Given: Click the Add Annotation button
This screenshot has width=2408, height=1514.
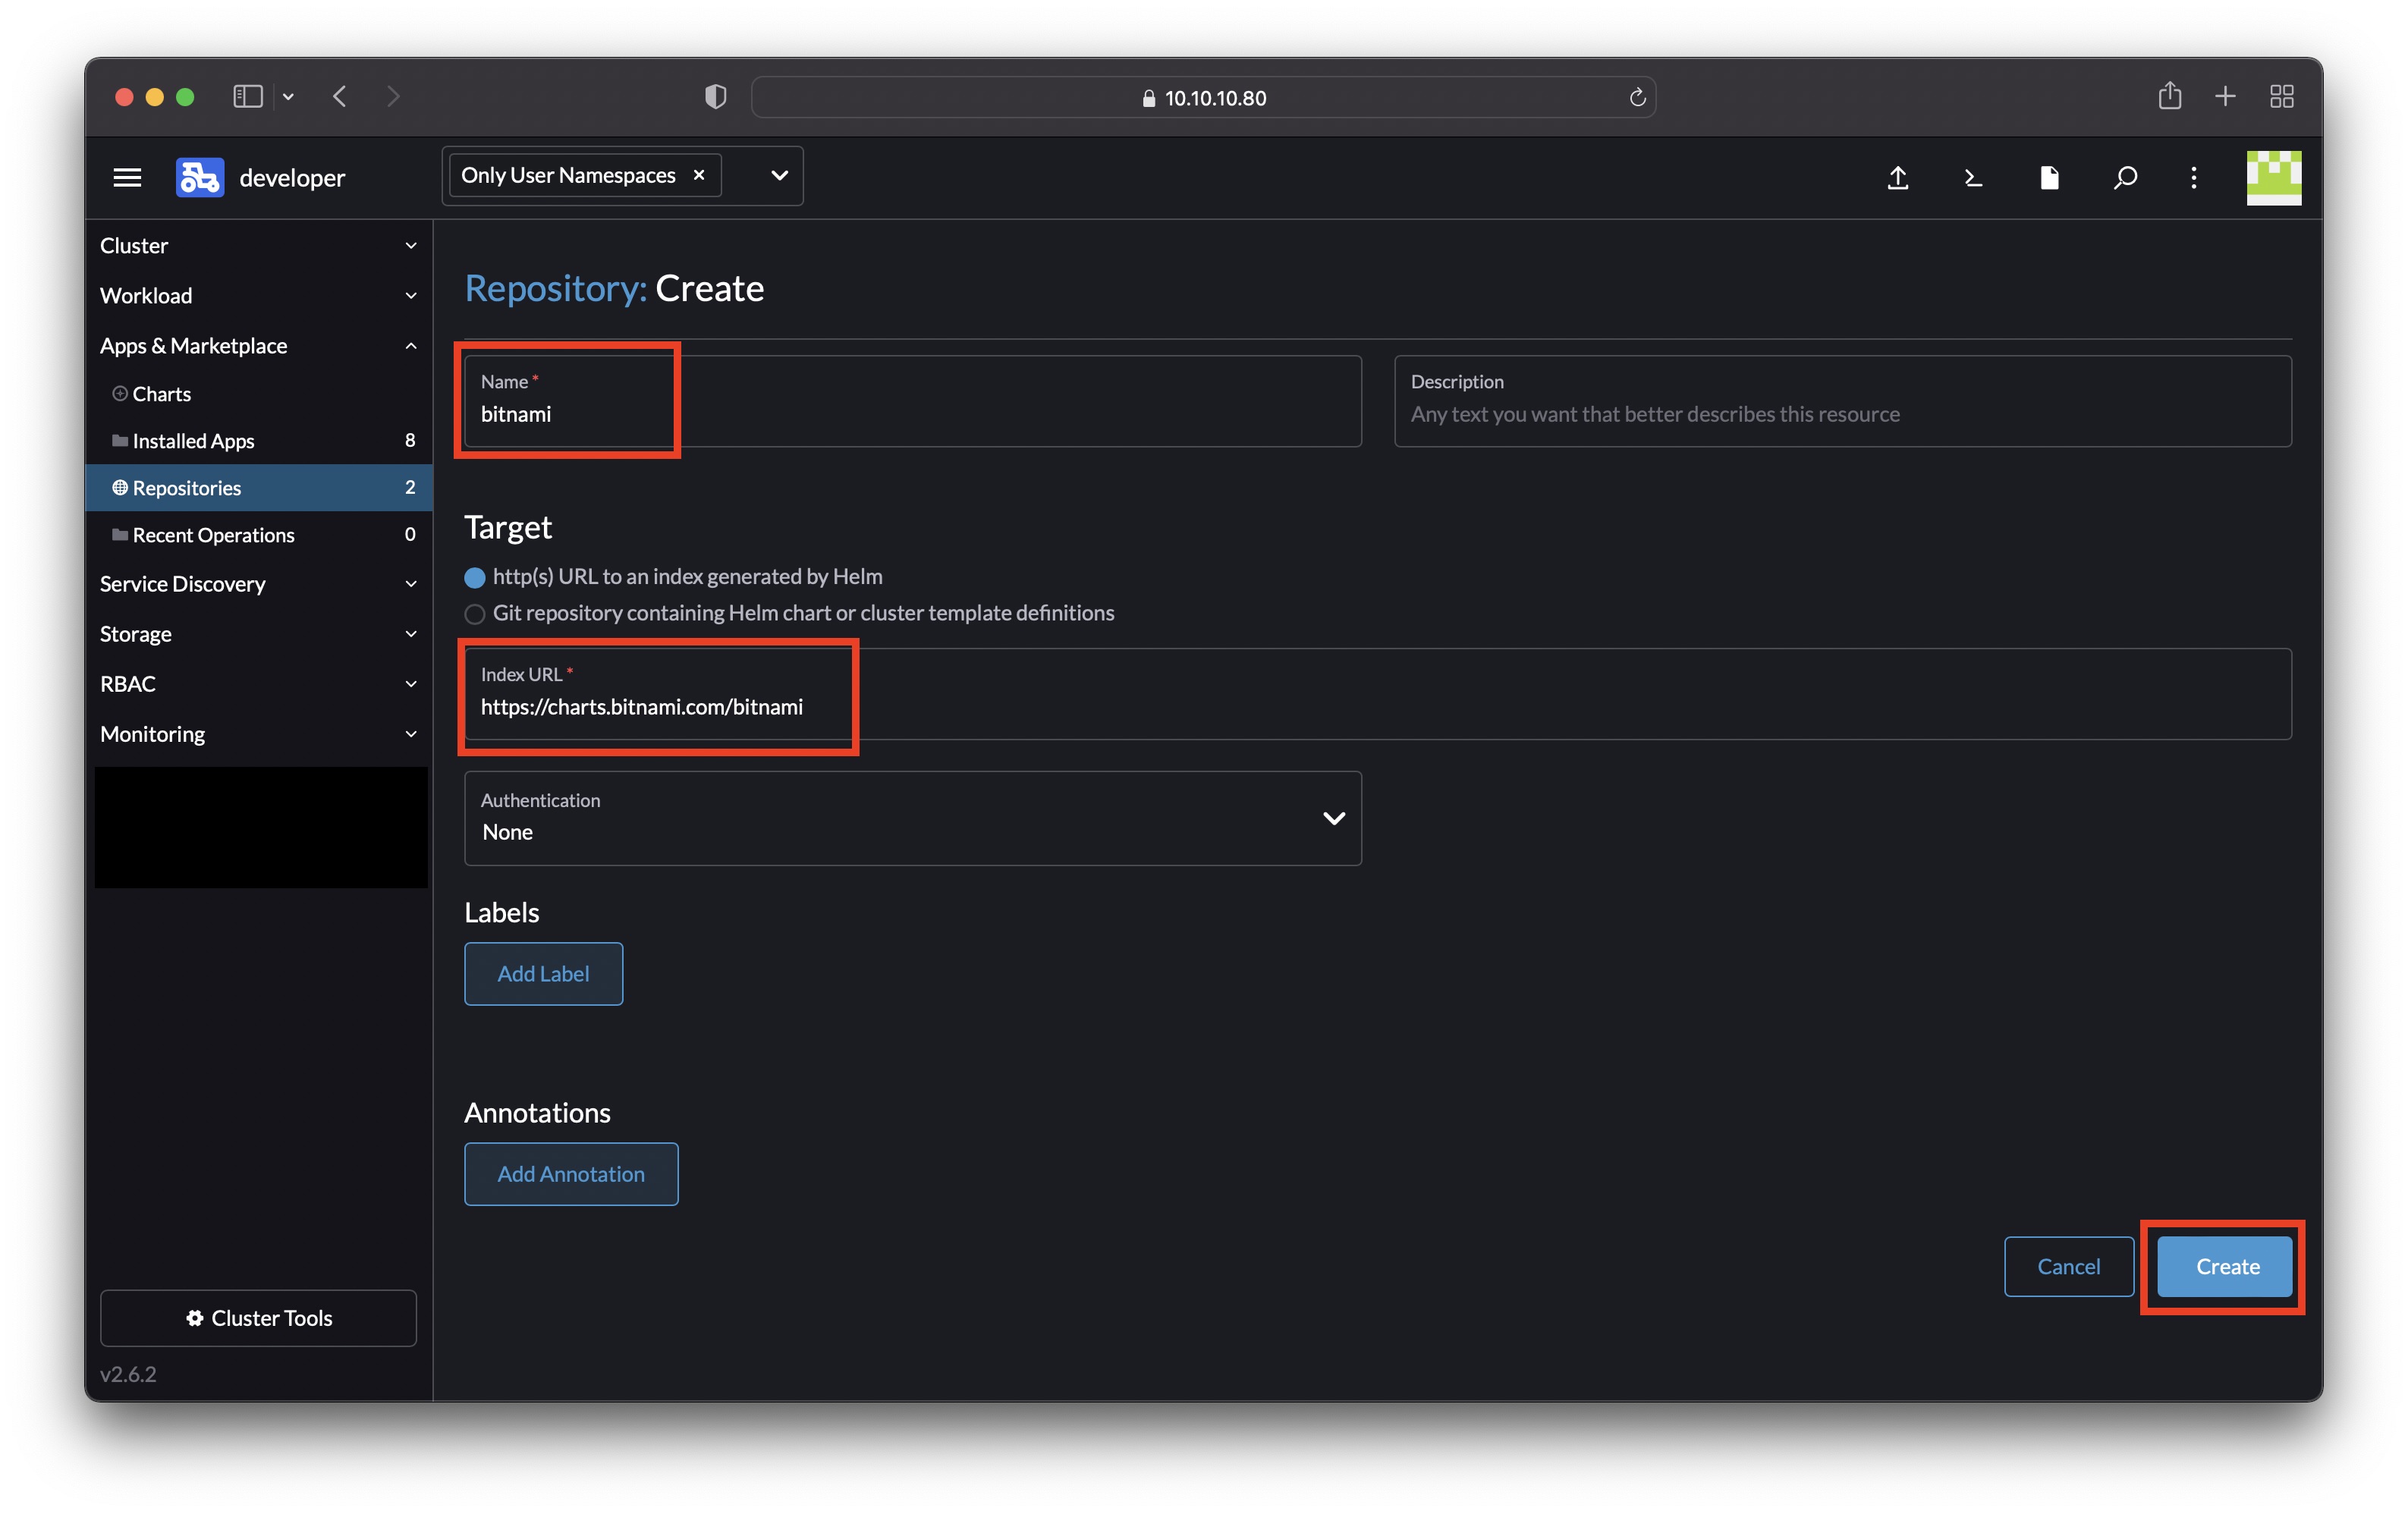Looking at the screenshot, I should tap(571, 1174).
